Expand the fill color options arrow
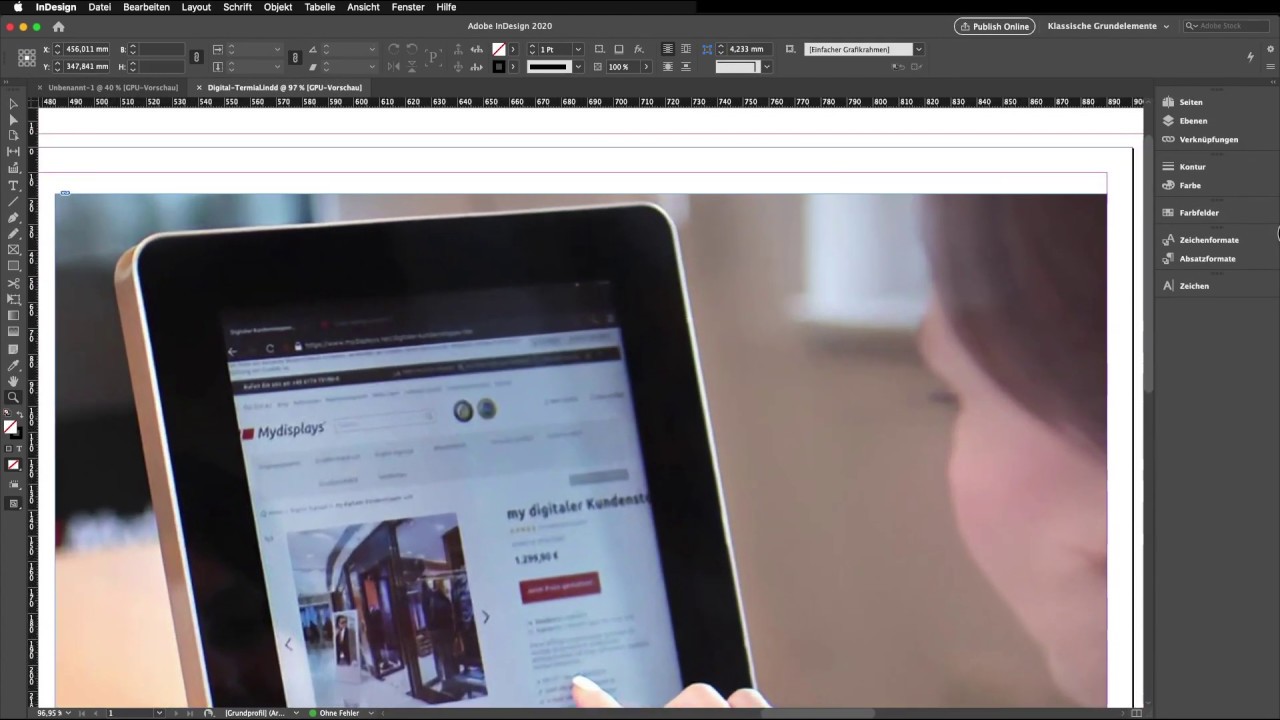The width and height of the screenshot is (1280, 720). [x=514, y=49]
